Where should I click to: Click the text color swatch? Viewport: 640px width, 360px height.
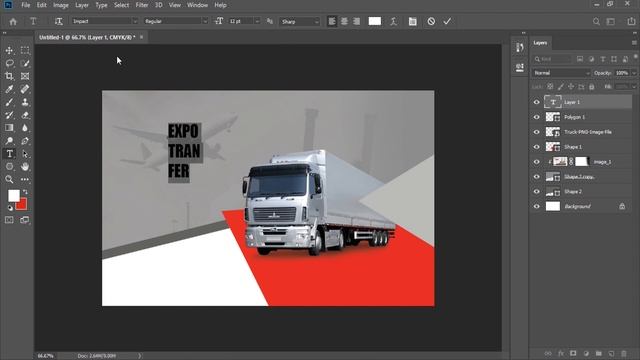pyautogui.click(x=375, y=21)
